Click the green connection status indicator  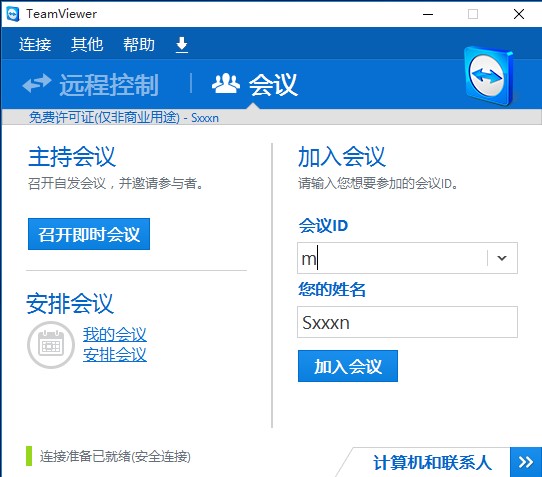pos(29,456)
